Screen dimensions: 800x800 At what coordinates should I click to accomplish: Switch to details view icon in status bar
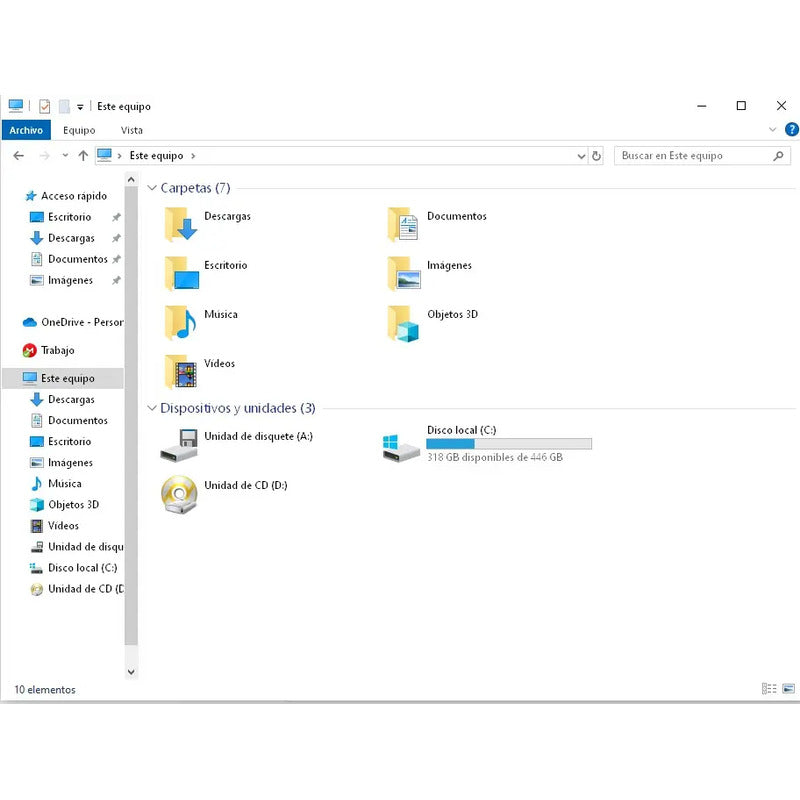[769, 689]
